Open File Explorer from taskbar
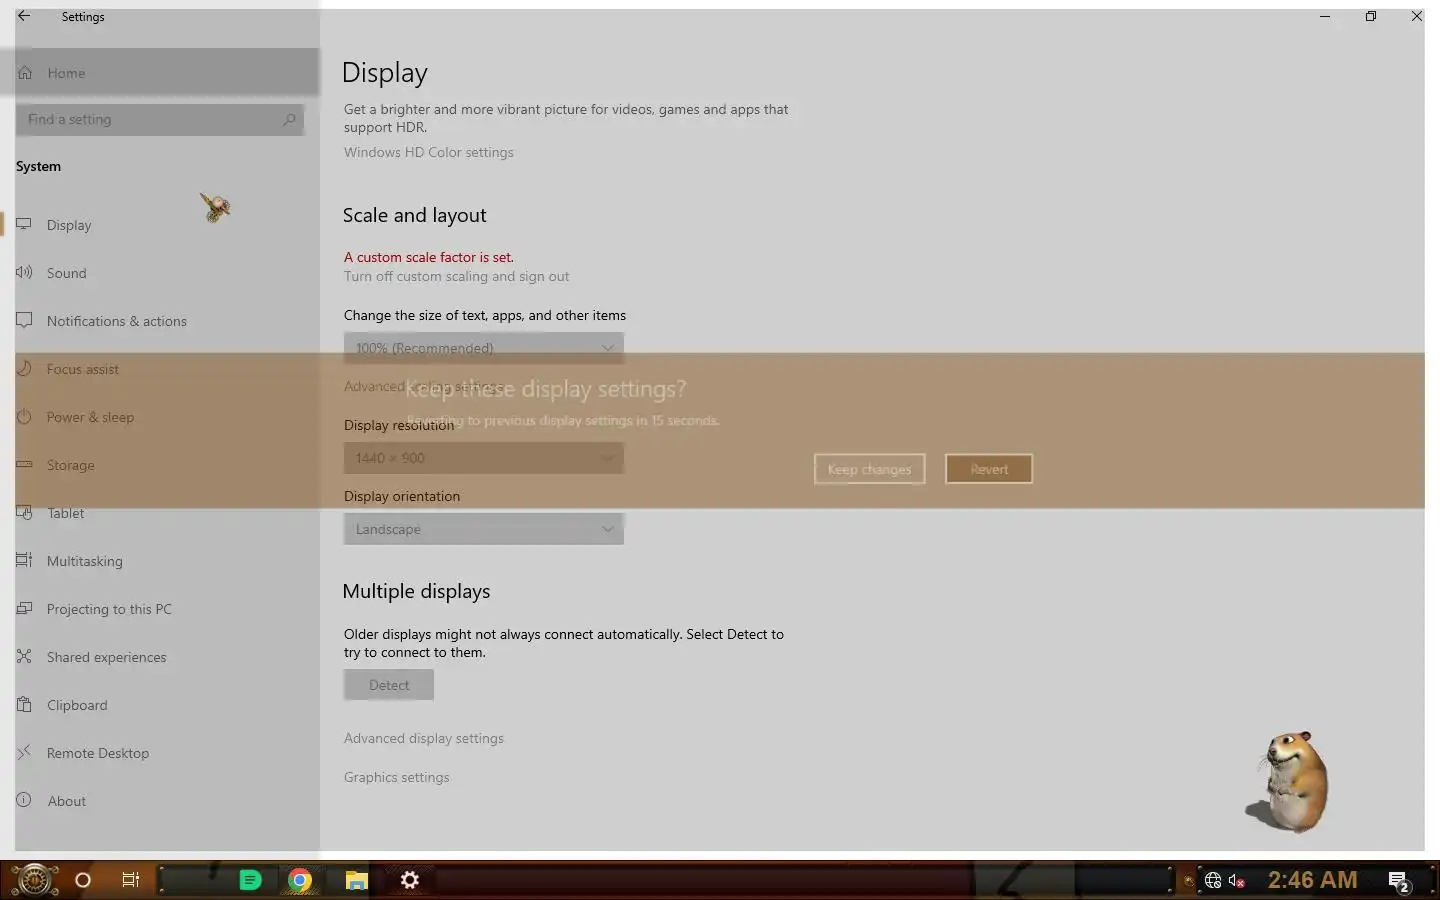1440x900 pixels. click(x=356, y=880)
